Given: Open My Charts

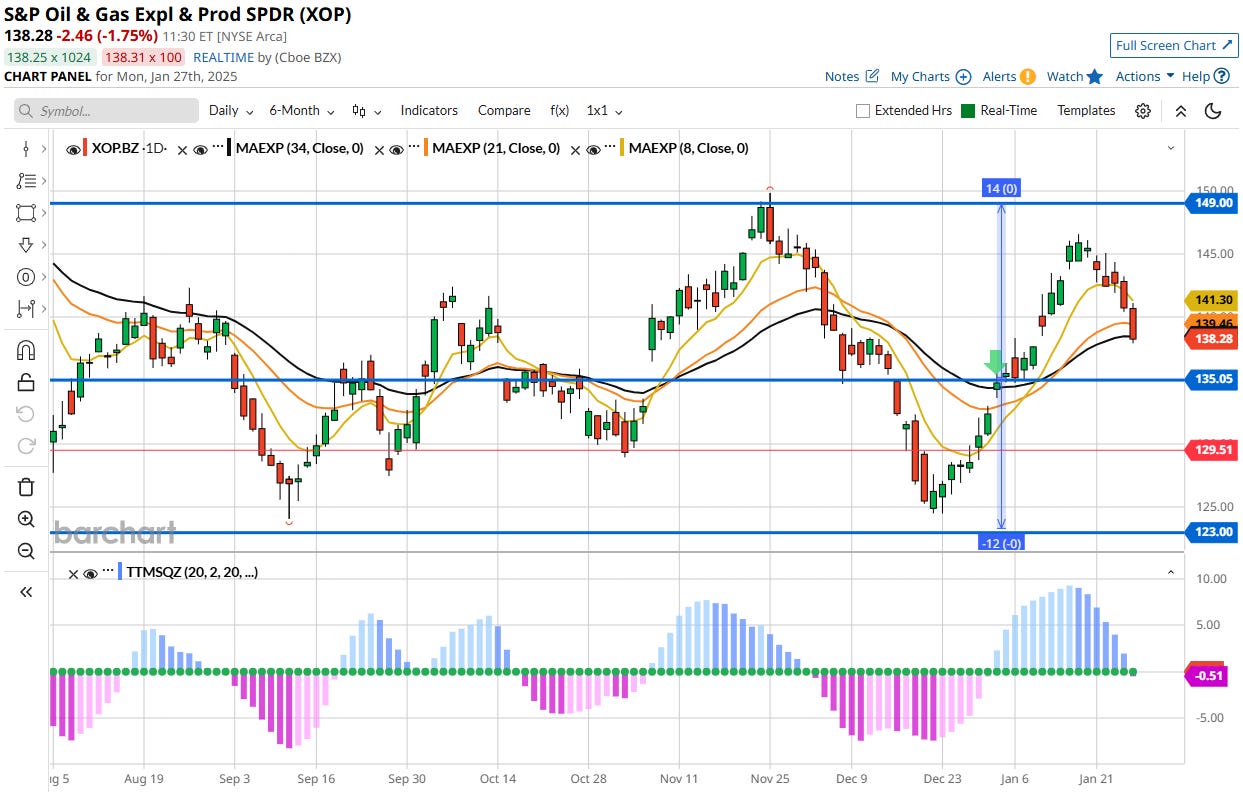Looking at the screenshot, I should (931, 76).
